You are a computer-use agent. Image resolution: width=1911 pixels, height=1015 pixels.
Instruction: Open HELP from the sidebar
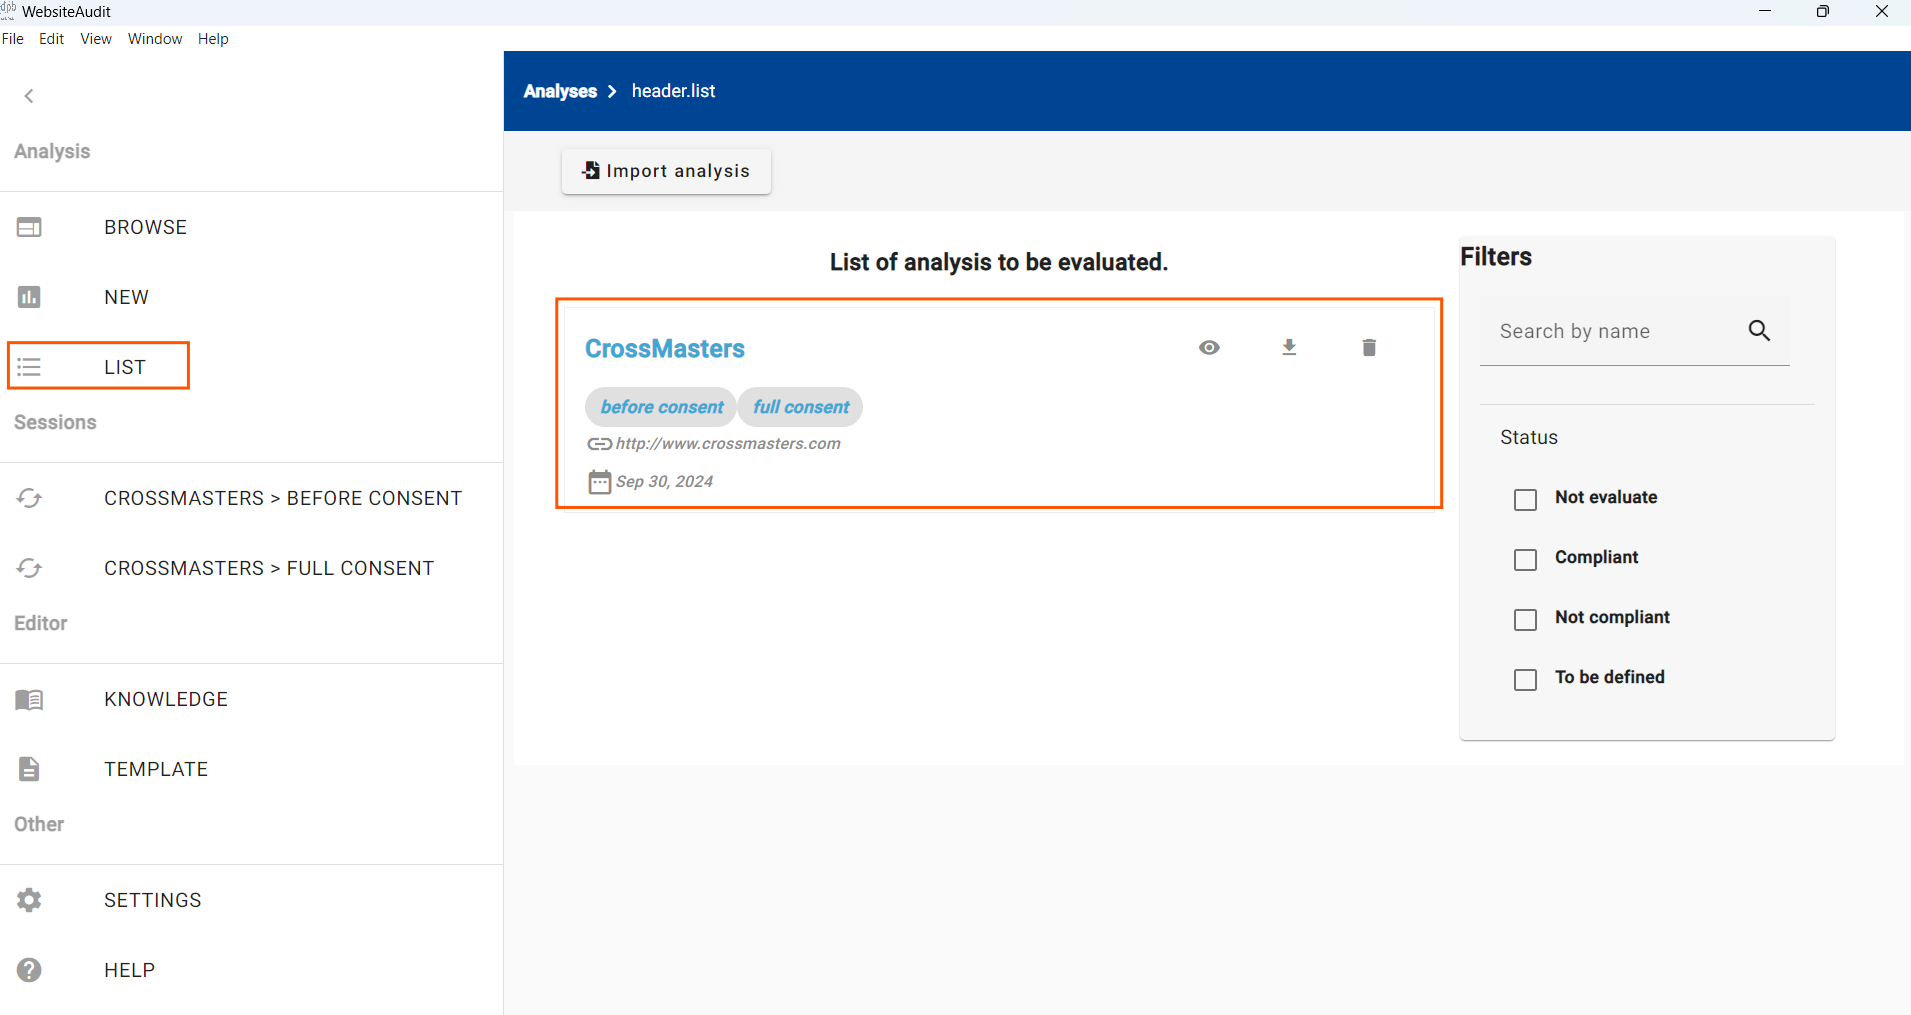point(130,970)
